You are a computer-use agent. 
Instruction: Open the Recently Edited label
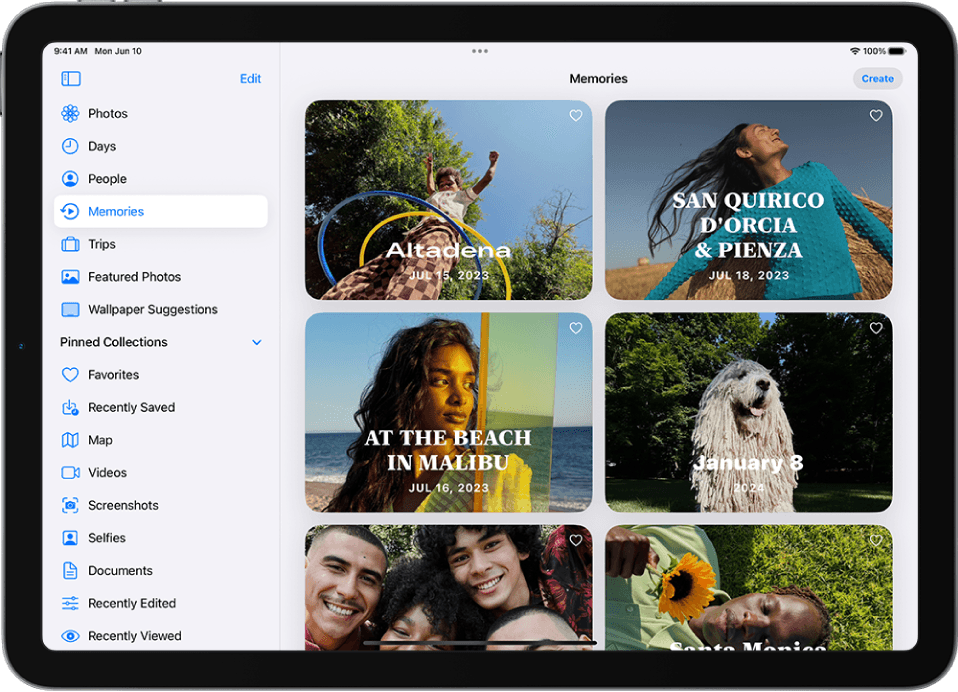point(132,603)
